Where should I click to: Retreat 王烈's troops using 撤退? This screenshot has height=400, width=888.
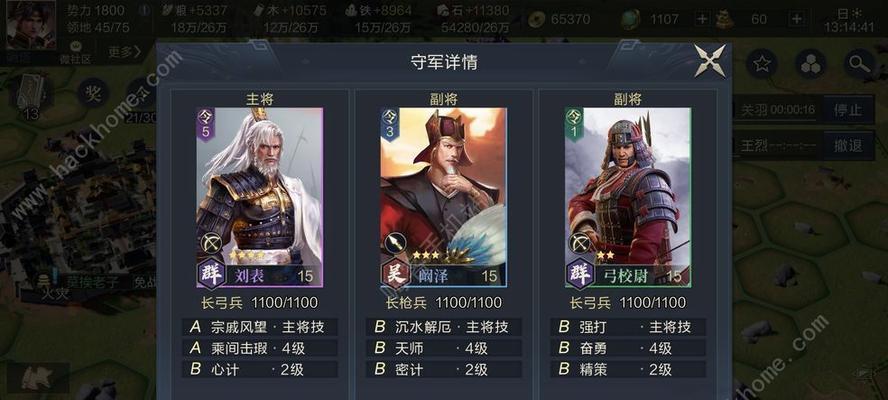(848, 146)
